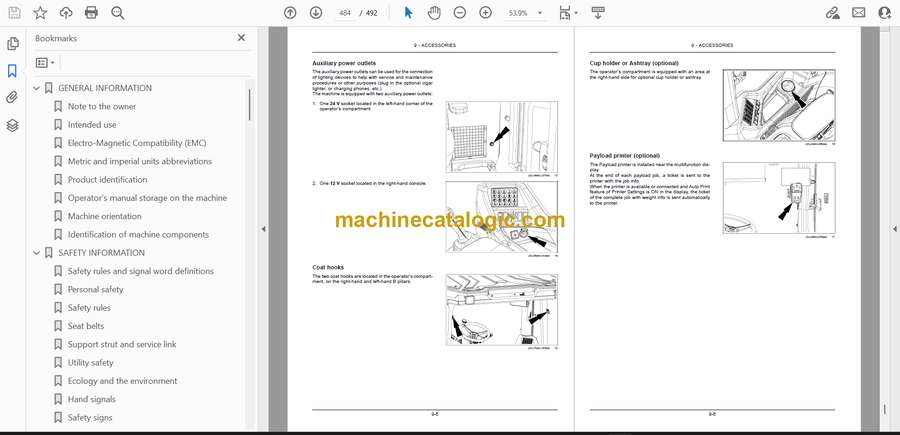Open the find text magnifier tool
The image size is (900, 435).
(x=118, y=13)
